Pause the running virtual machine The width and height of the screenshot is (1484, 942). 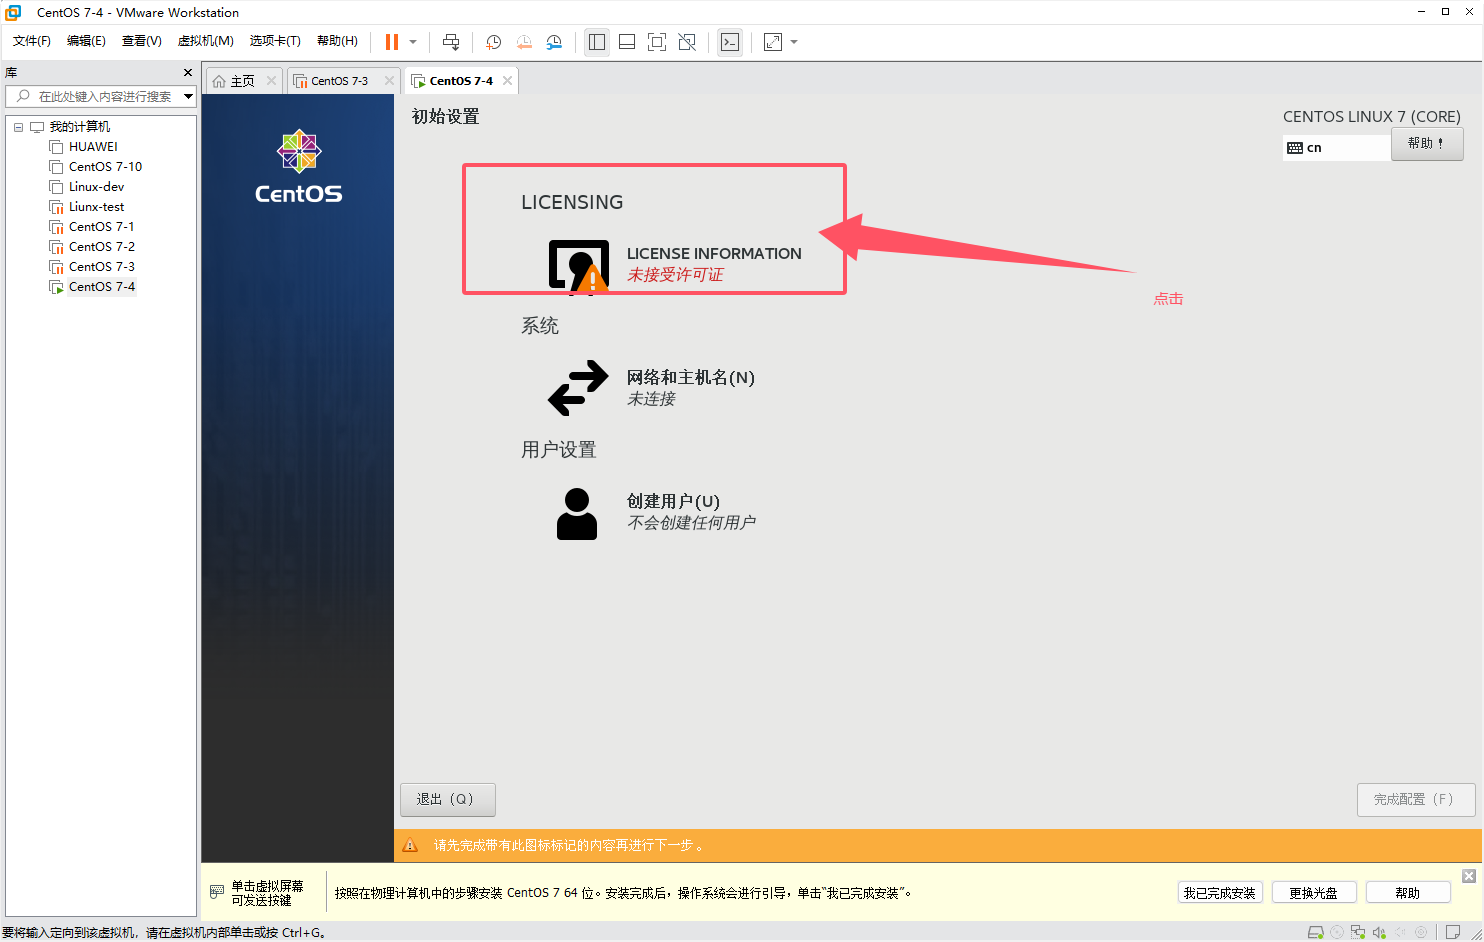(x=392, y=42)
